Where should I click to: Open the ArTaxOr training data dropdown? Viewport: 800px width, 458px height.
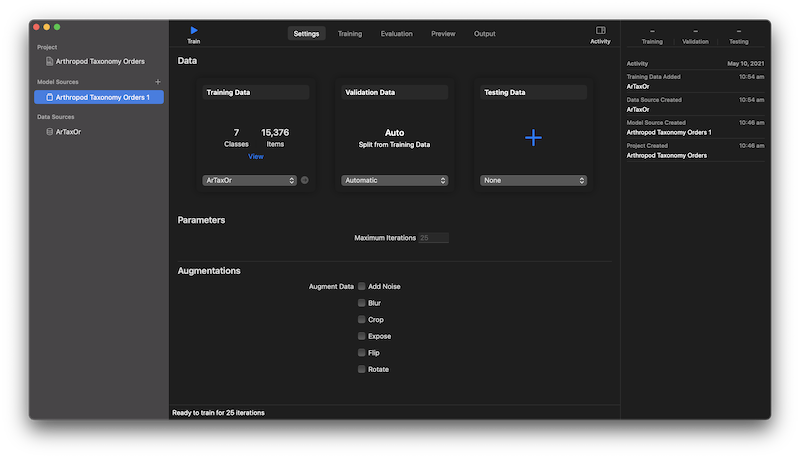(x=250, y=181)
